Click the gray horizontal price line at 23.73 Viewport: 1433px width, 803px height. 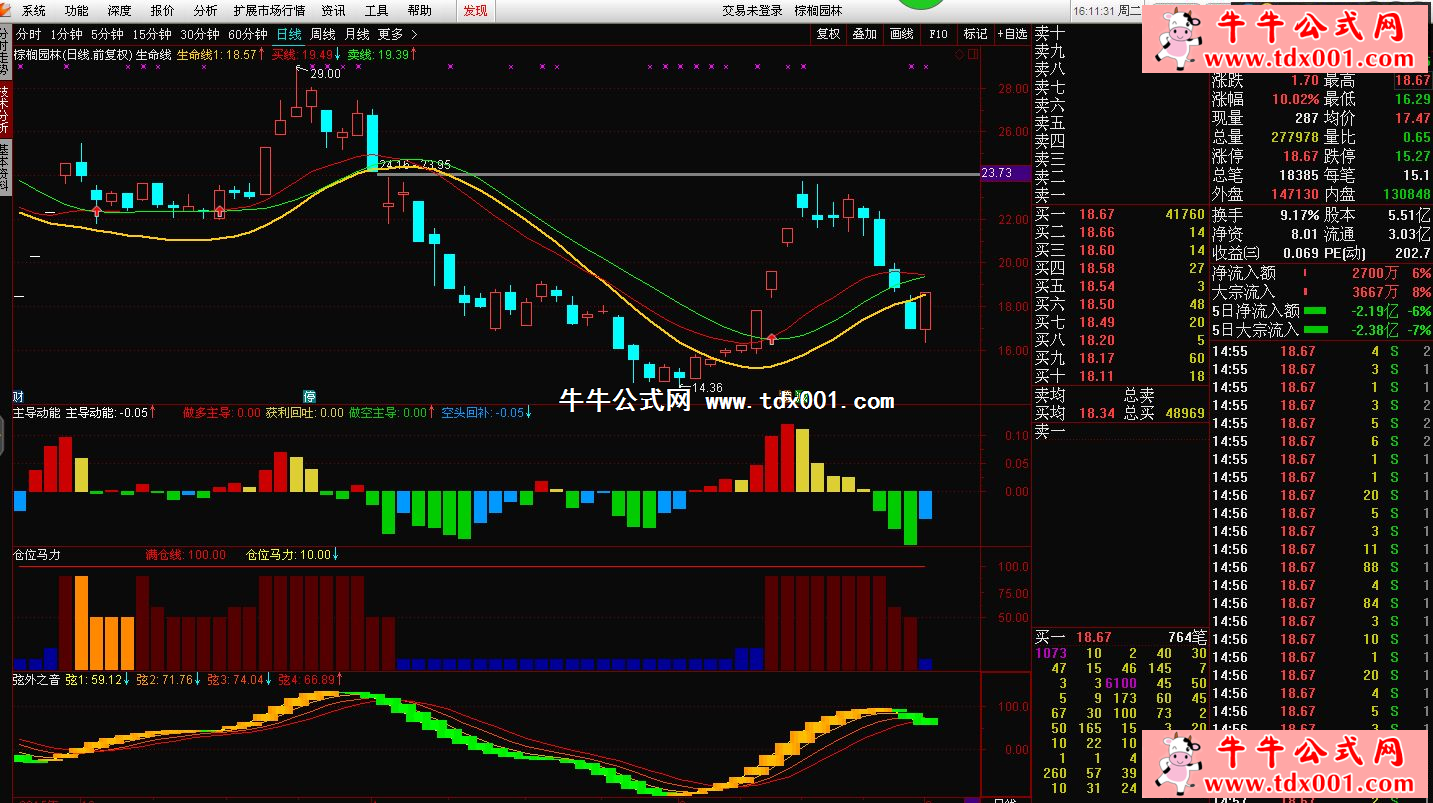coord(700,174)
